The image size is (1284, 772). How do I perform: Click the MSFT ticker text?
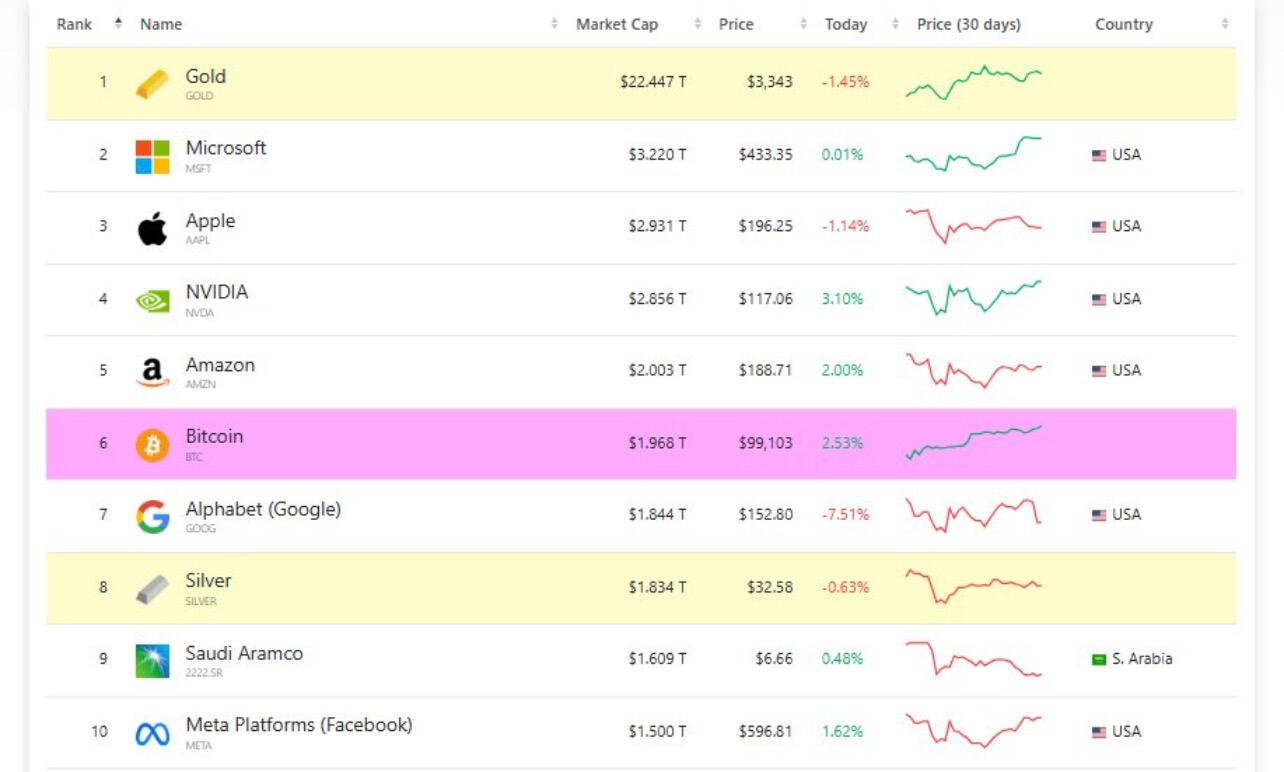[x=199, y=169]
